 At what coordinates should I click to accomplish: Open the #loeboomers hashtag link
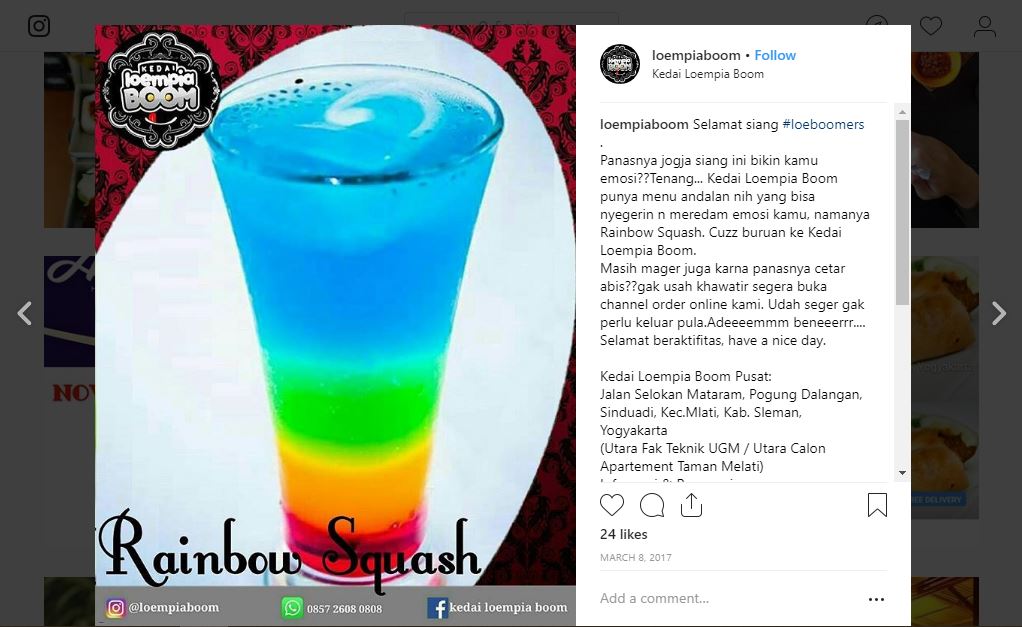click(x=823, y=124)
